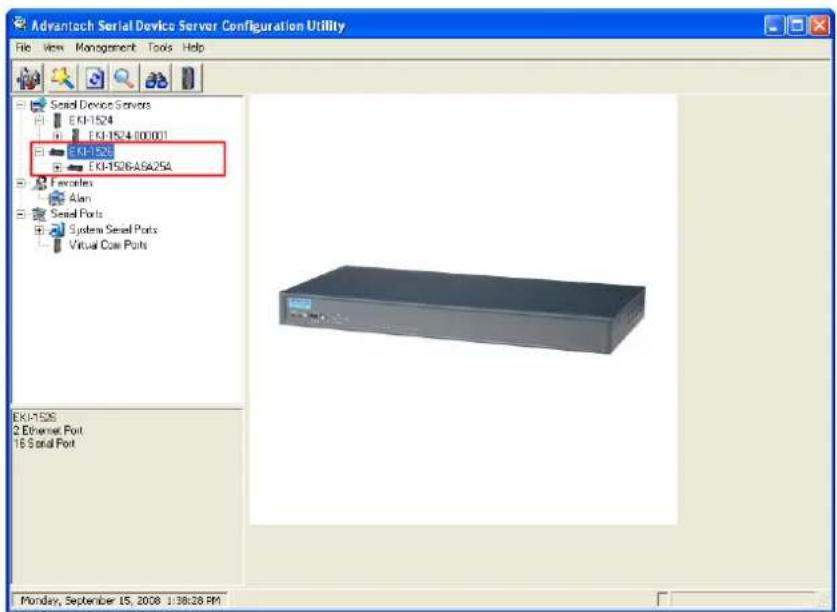Click the '2 Ethernet Port' info text
This screenshot has width=837, height=612.
48,430
